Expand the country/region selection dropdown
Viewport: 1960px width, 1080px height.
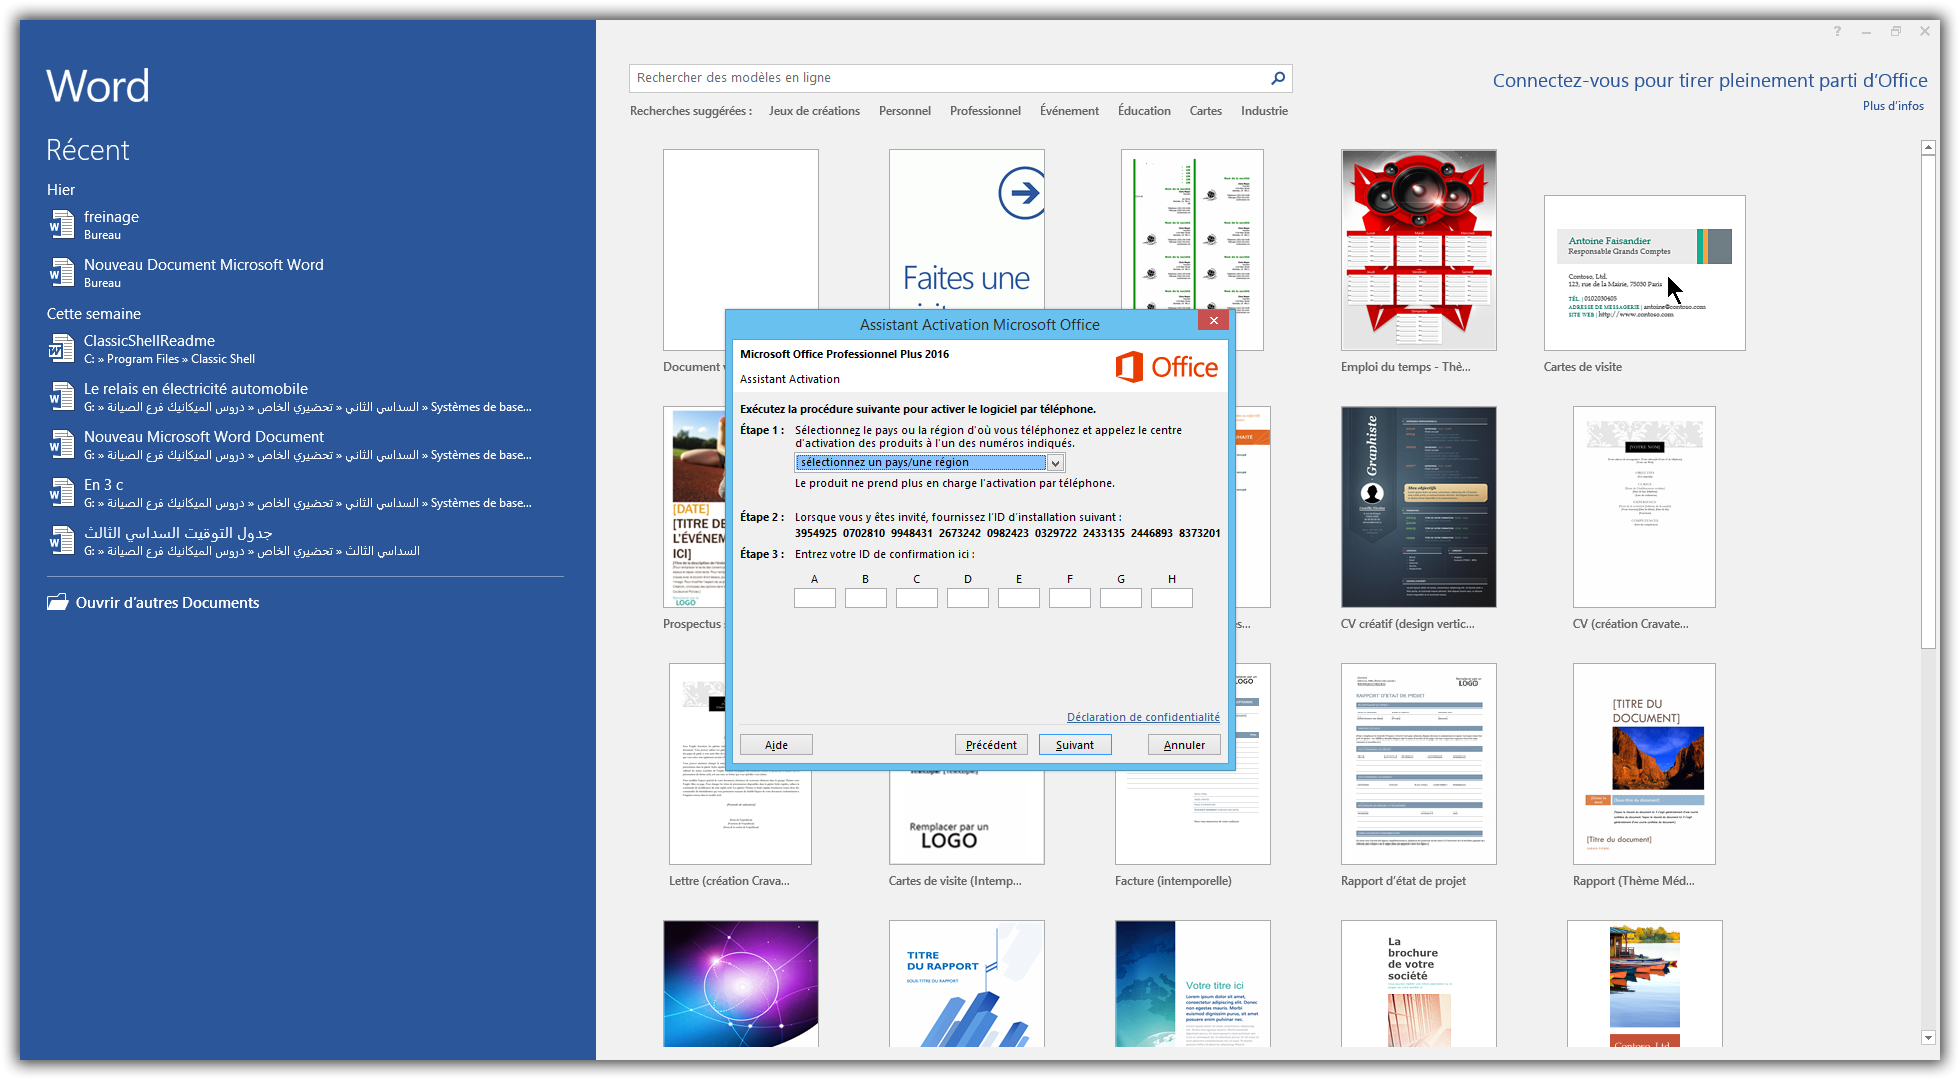click(x=1055, y=463)
